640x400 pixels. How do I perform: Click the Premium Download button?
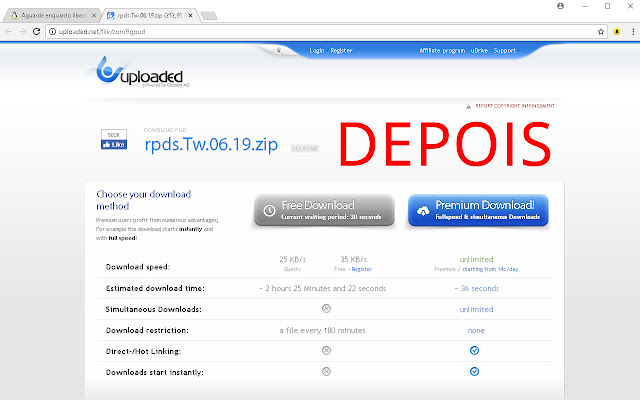[x=478, y=210]
